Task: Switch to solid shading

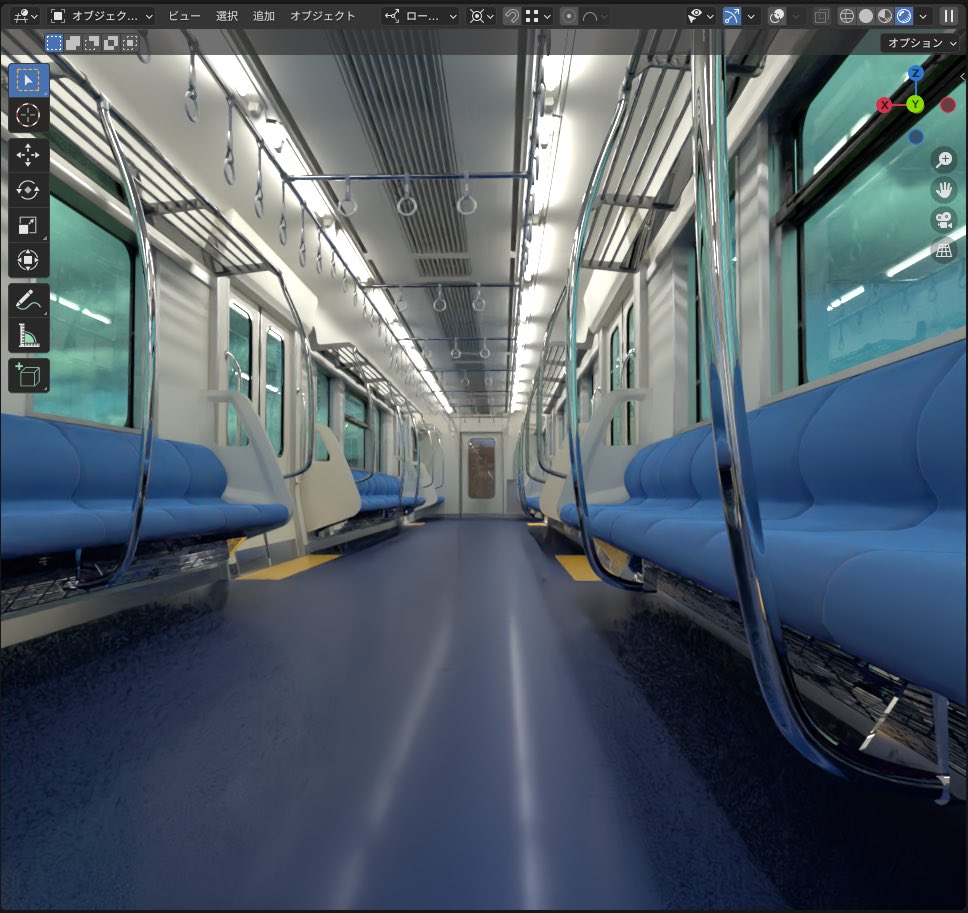Action: (x=866, y=16)
